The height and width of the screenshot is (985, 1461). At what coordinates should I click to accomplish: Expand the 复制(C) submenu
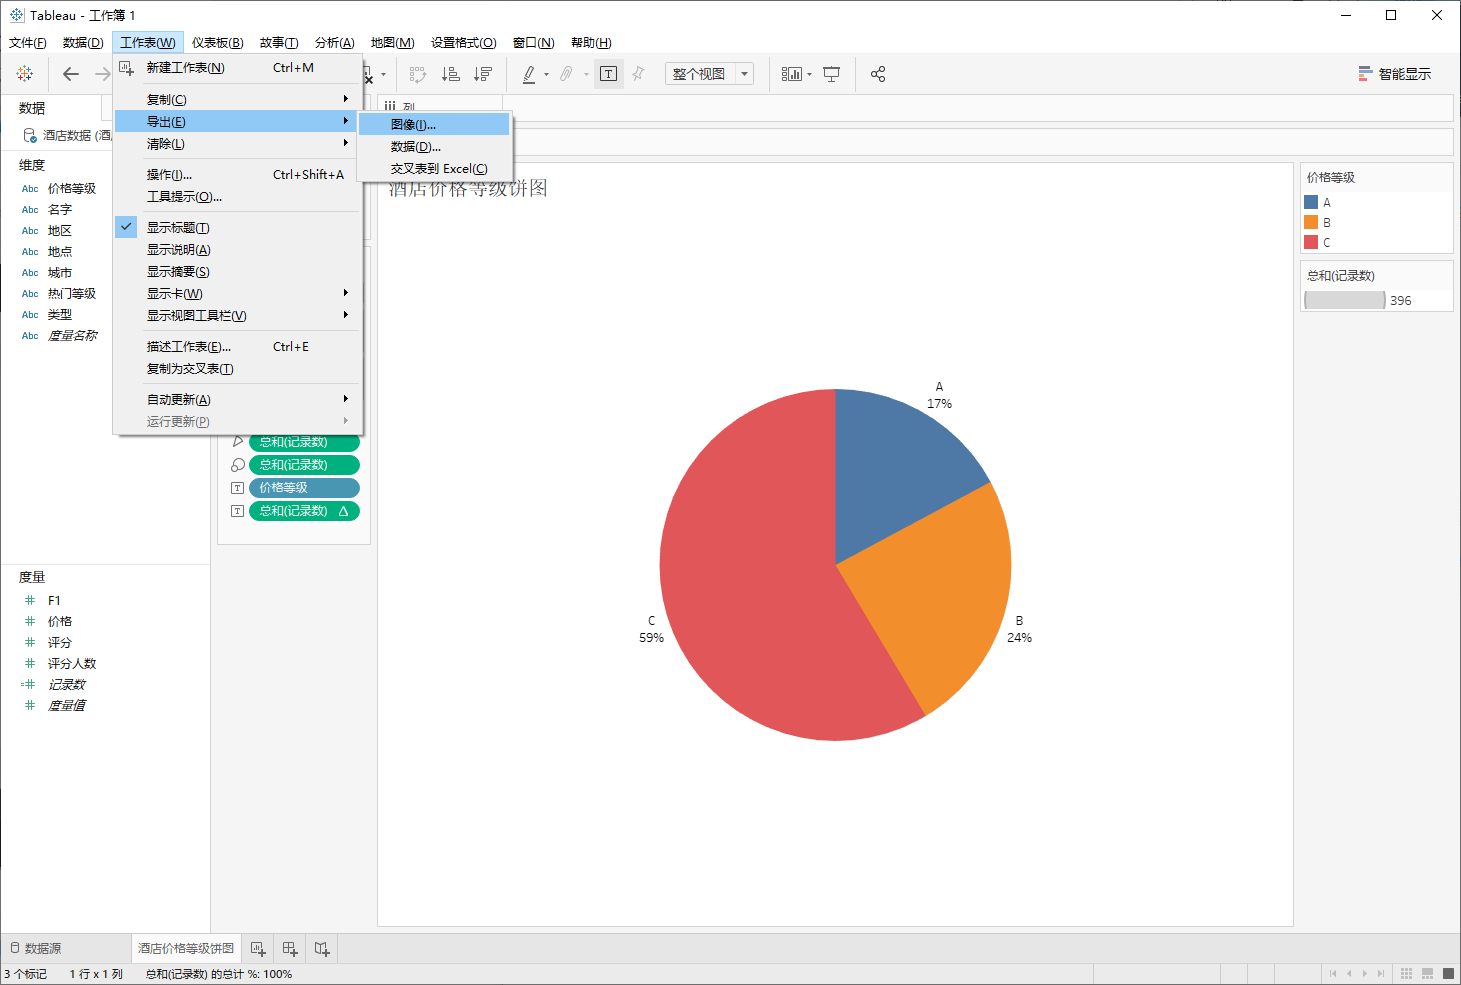pos(238,99)
